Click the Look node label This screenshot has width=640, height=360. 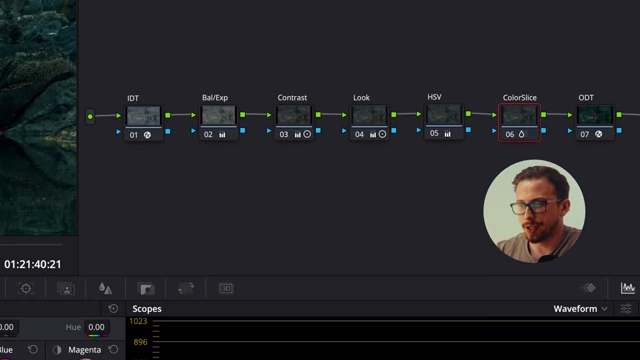tap(361, 98)
